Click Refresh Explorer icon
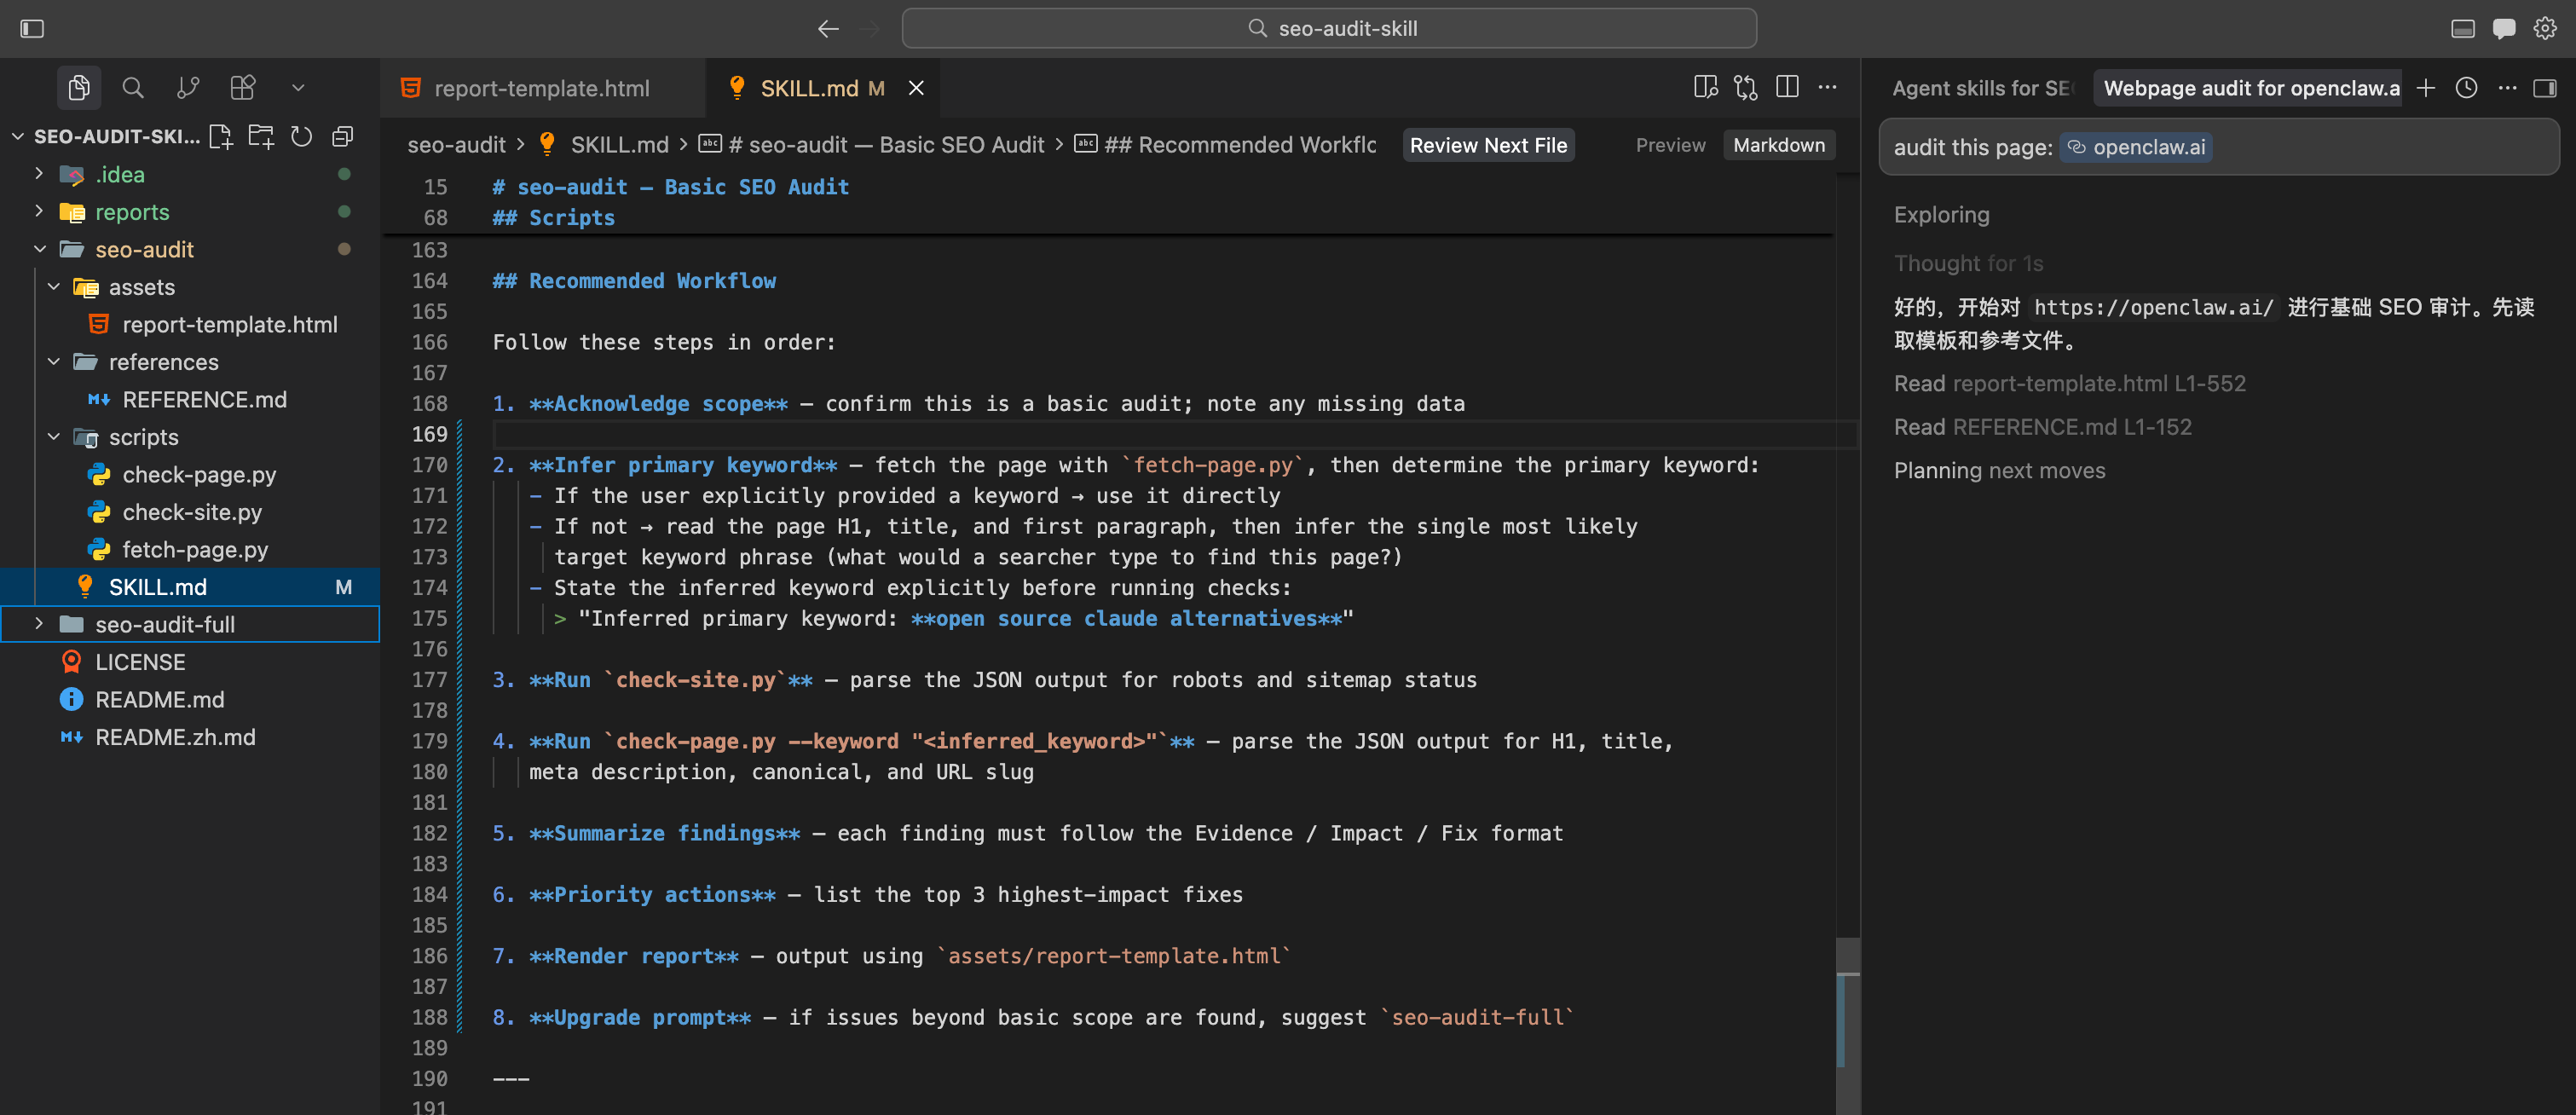This screenshot has height=1115, width=2576. tap(301, 136)
